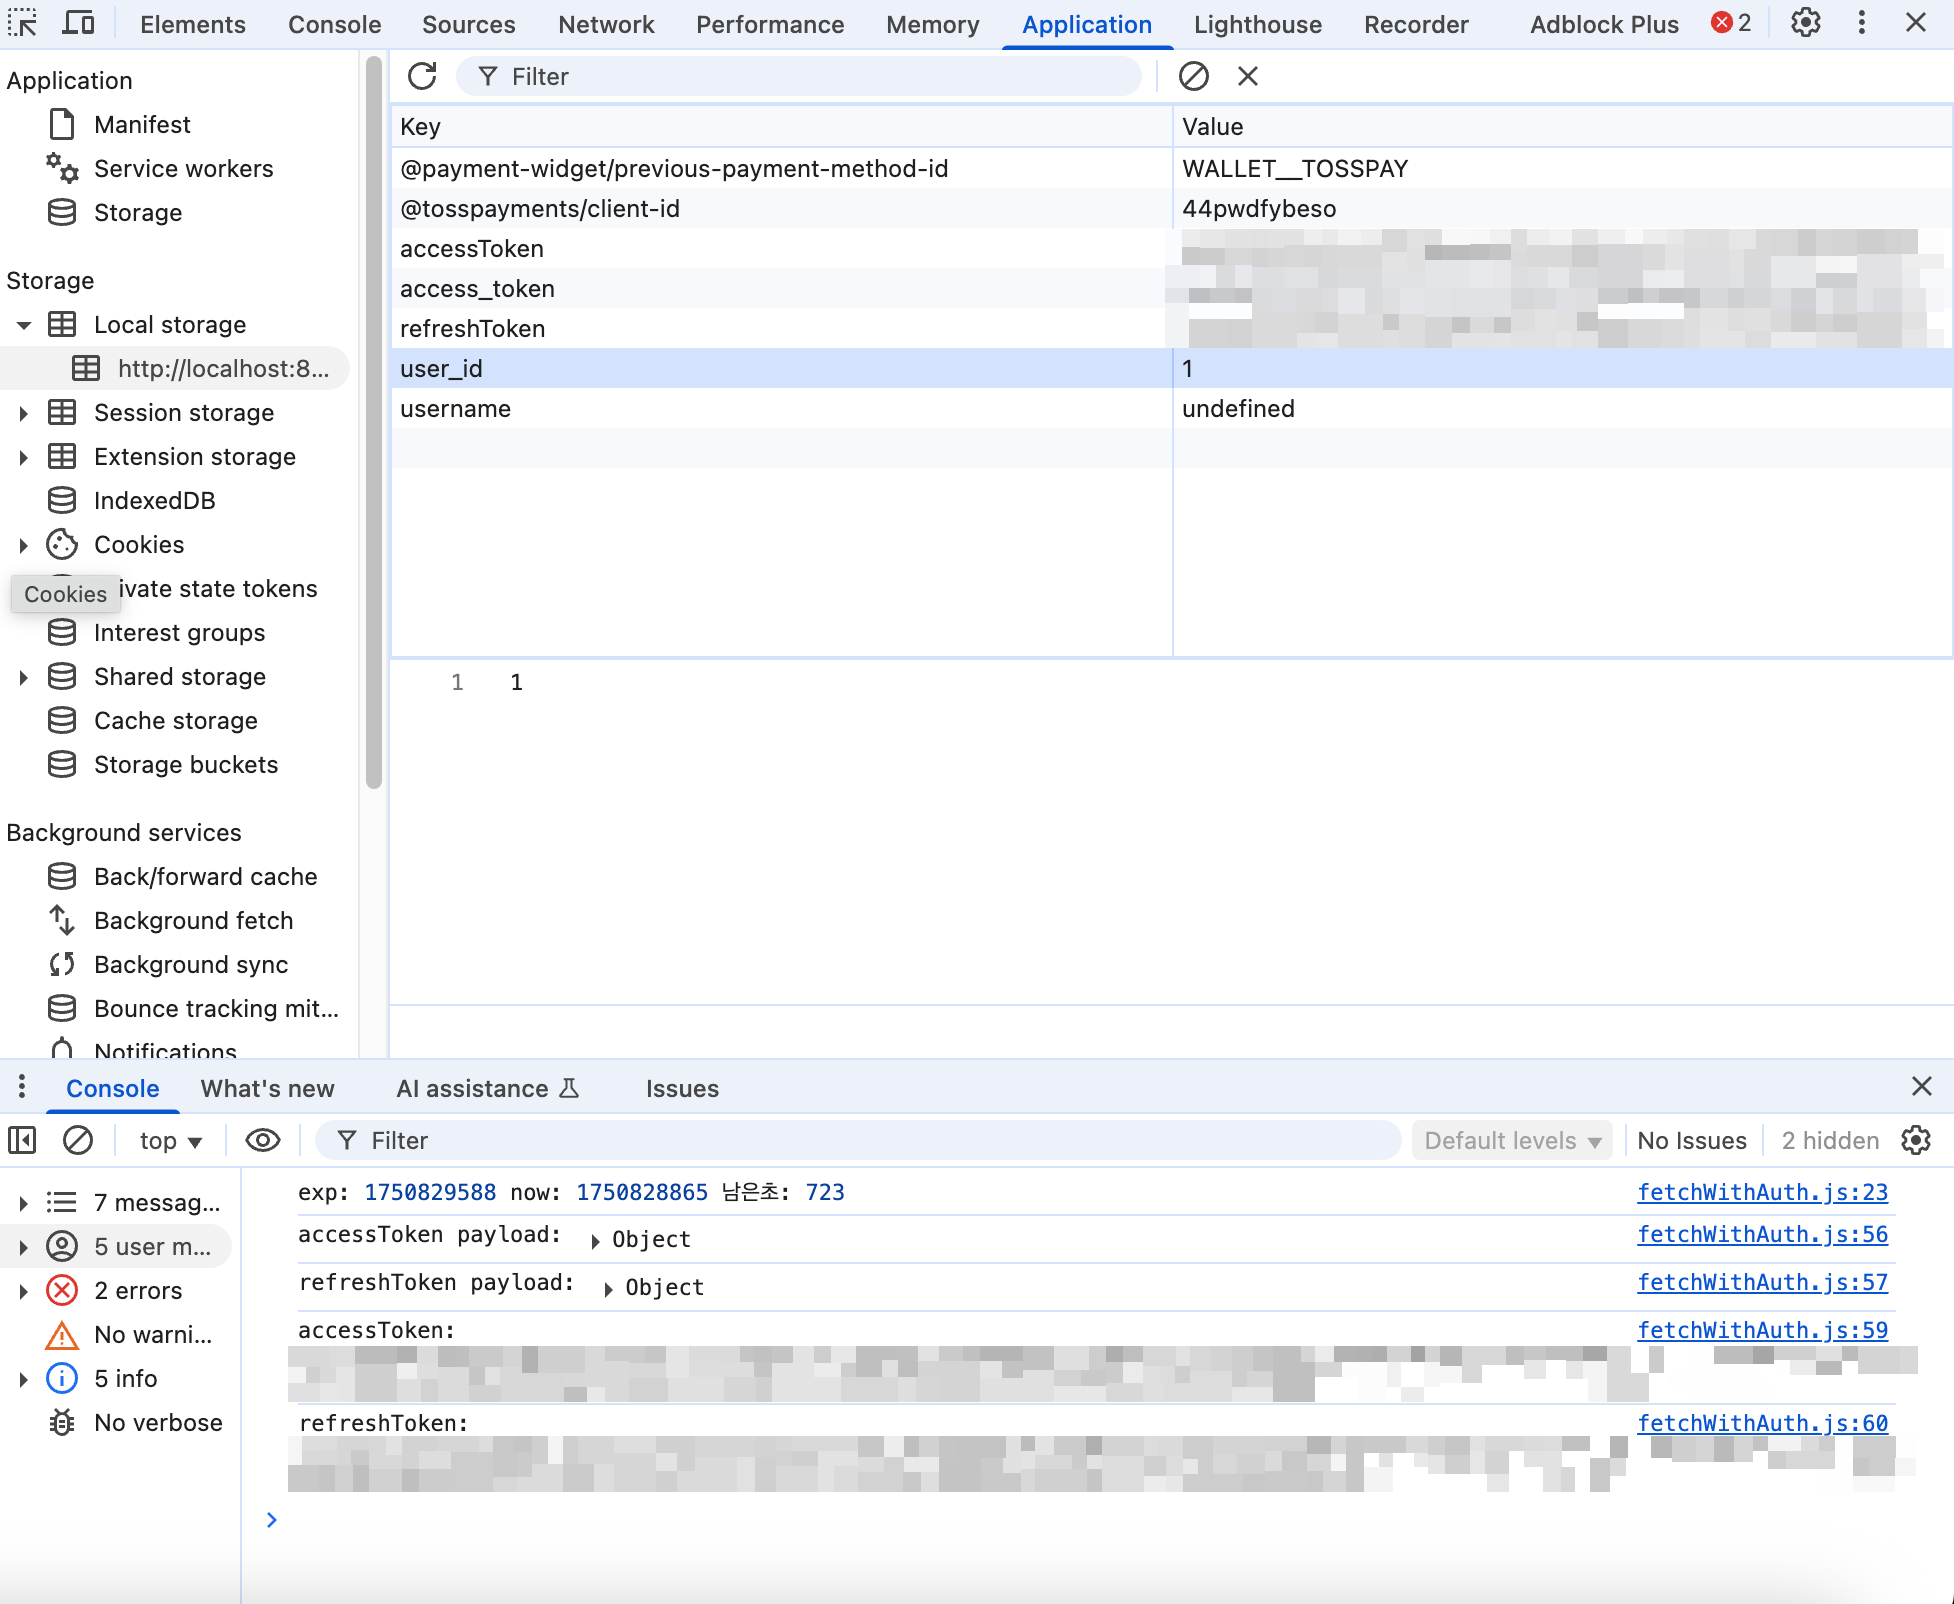Switch to the top Console tab
Image resolution: width=1954 pixels, height=1604 pixels.
click(334, 24)
